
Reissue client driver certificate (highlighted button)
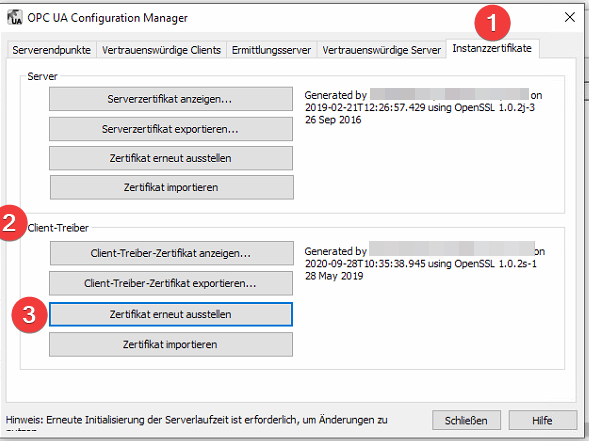tap(171, 314)
